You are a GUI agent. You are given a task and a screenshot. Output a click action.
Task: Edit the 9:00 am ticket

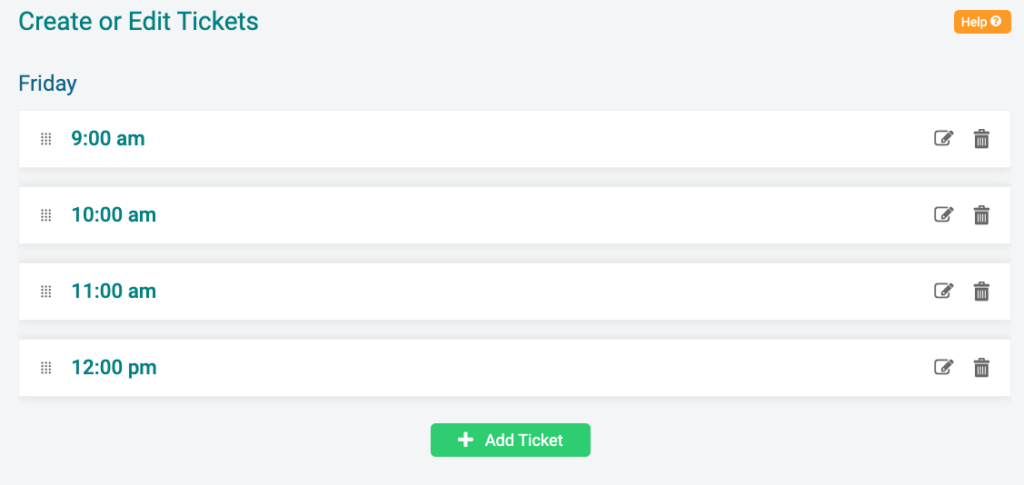[943, 138]
